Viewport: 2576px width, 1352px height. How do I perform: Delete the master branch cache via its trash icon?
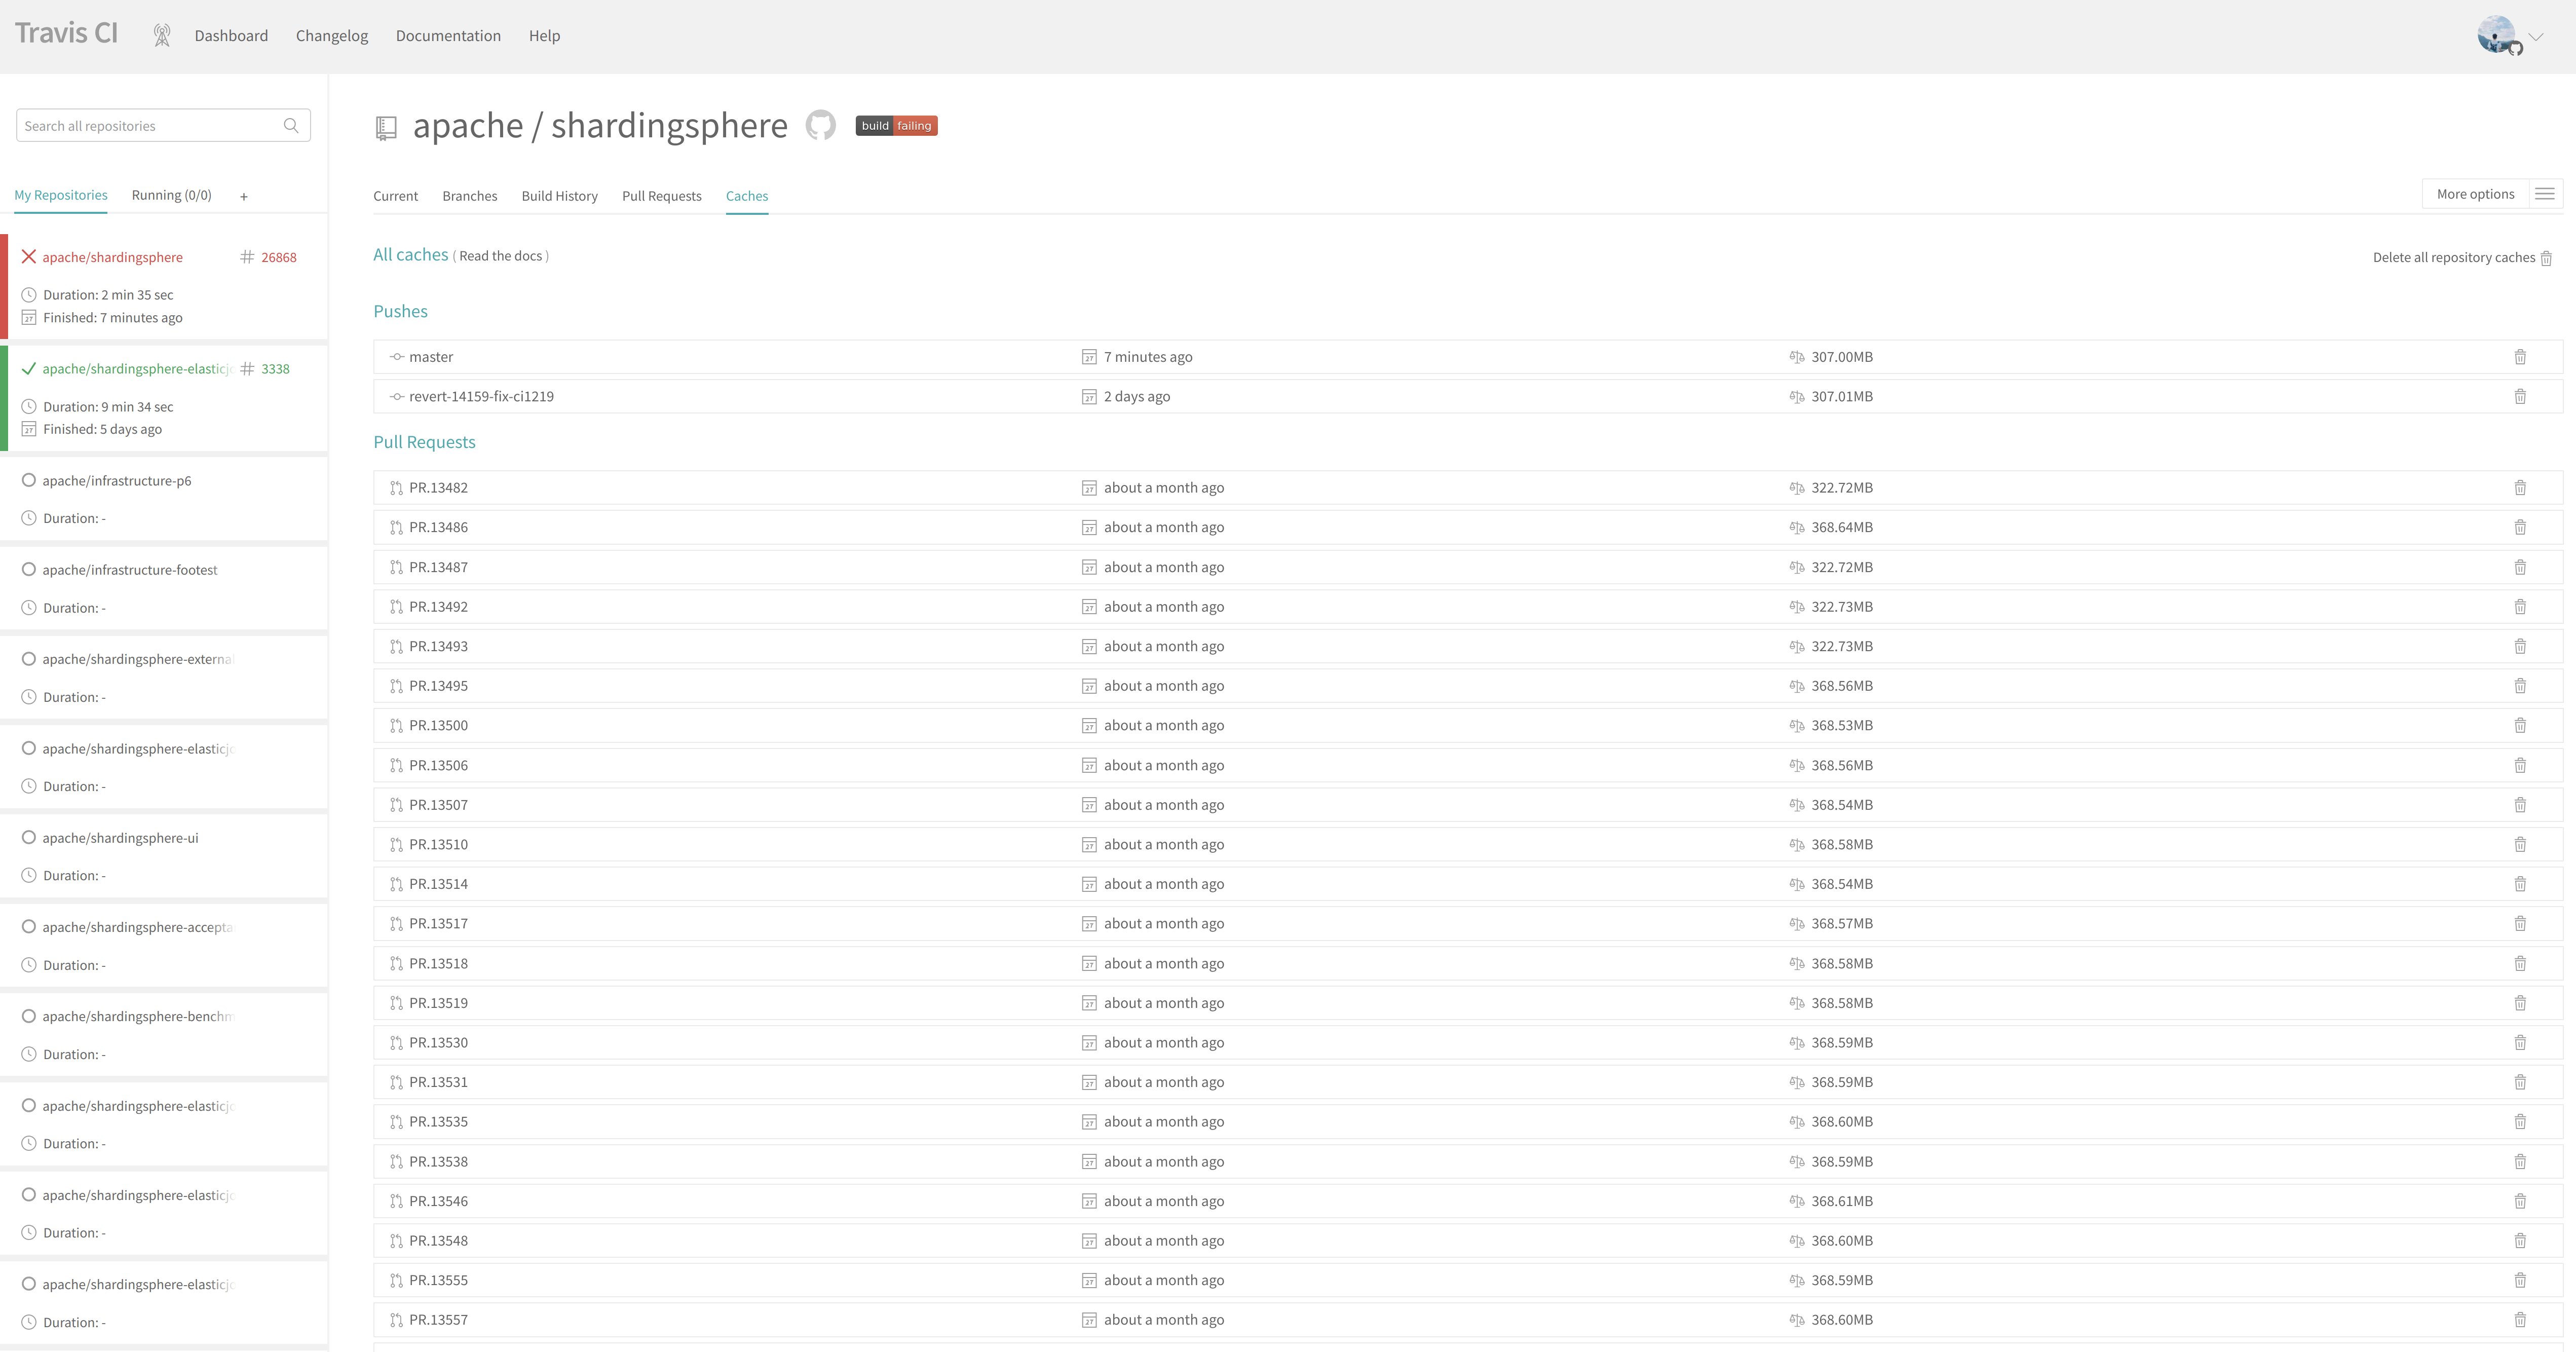tap(2520, 356)
